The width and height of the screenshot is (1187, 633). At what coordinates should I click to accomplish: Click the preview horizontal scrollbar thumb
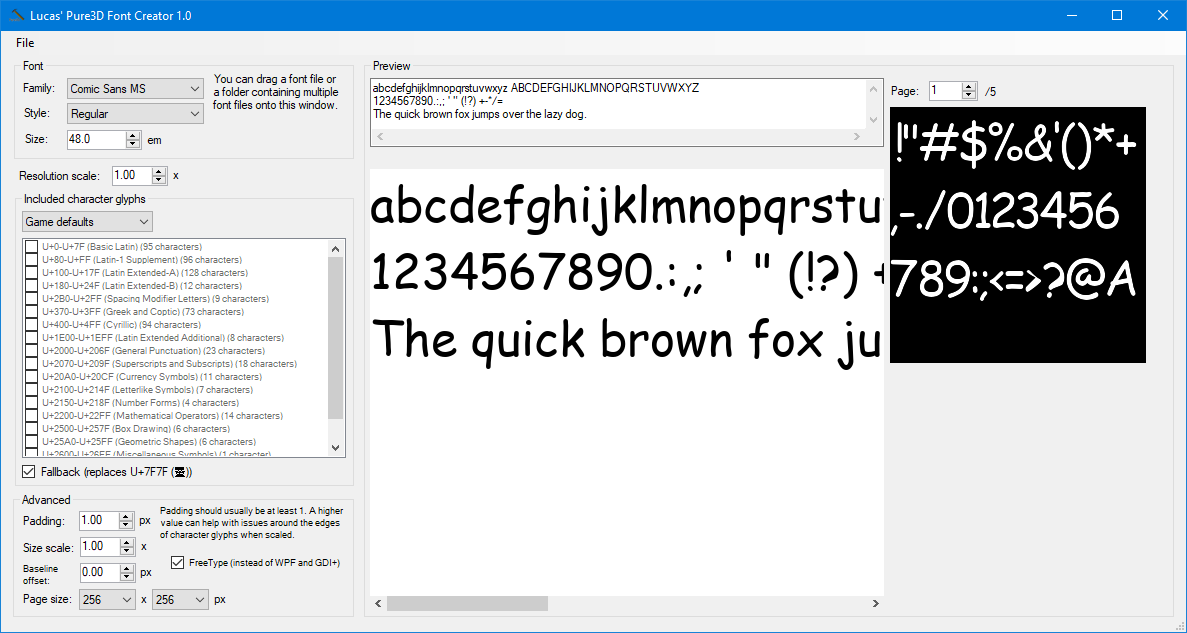467,604
